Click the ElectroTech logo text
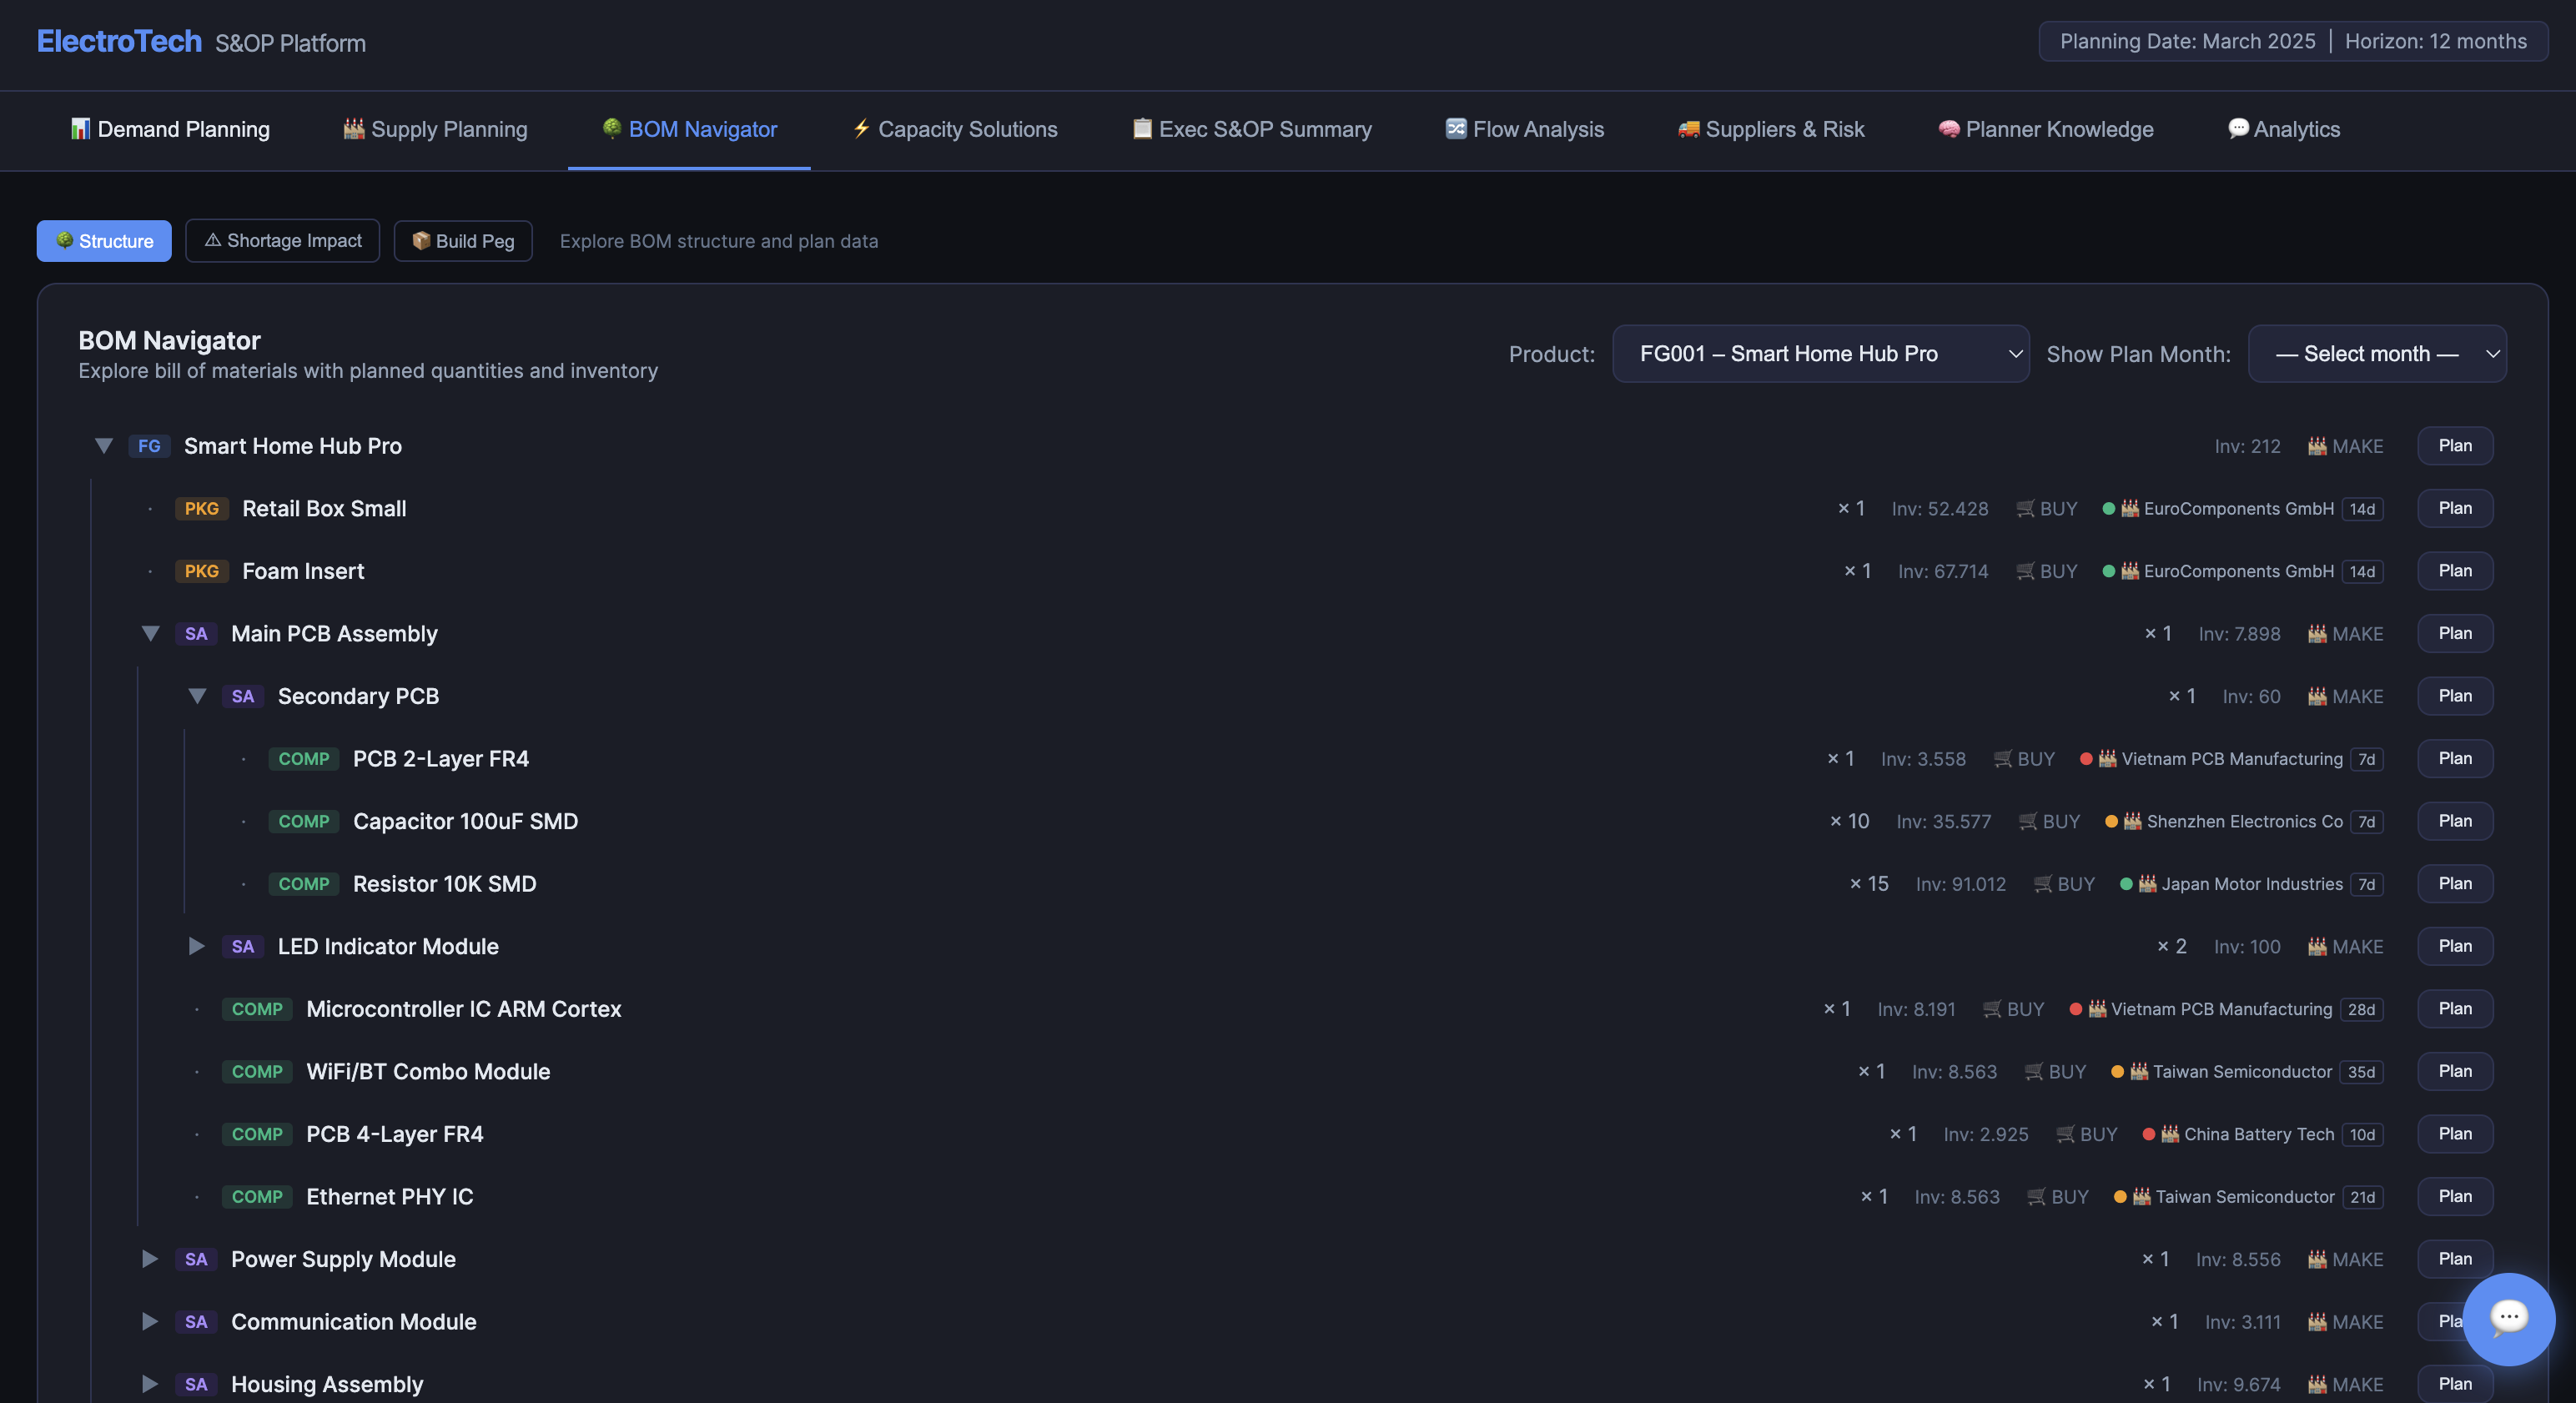Image resolution: width=2576 pixels, height=1403 pixels. pyautogui.click(x=119, y=41)
